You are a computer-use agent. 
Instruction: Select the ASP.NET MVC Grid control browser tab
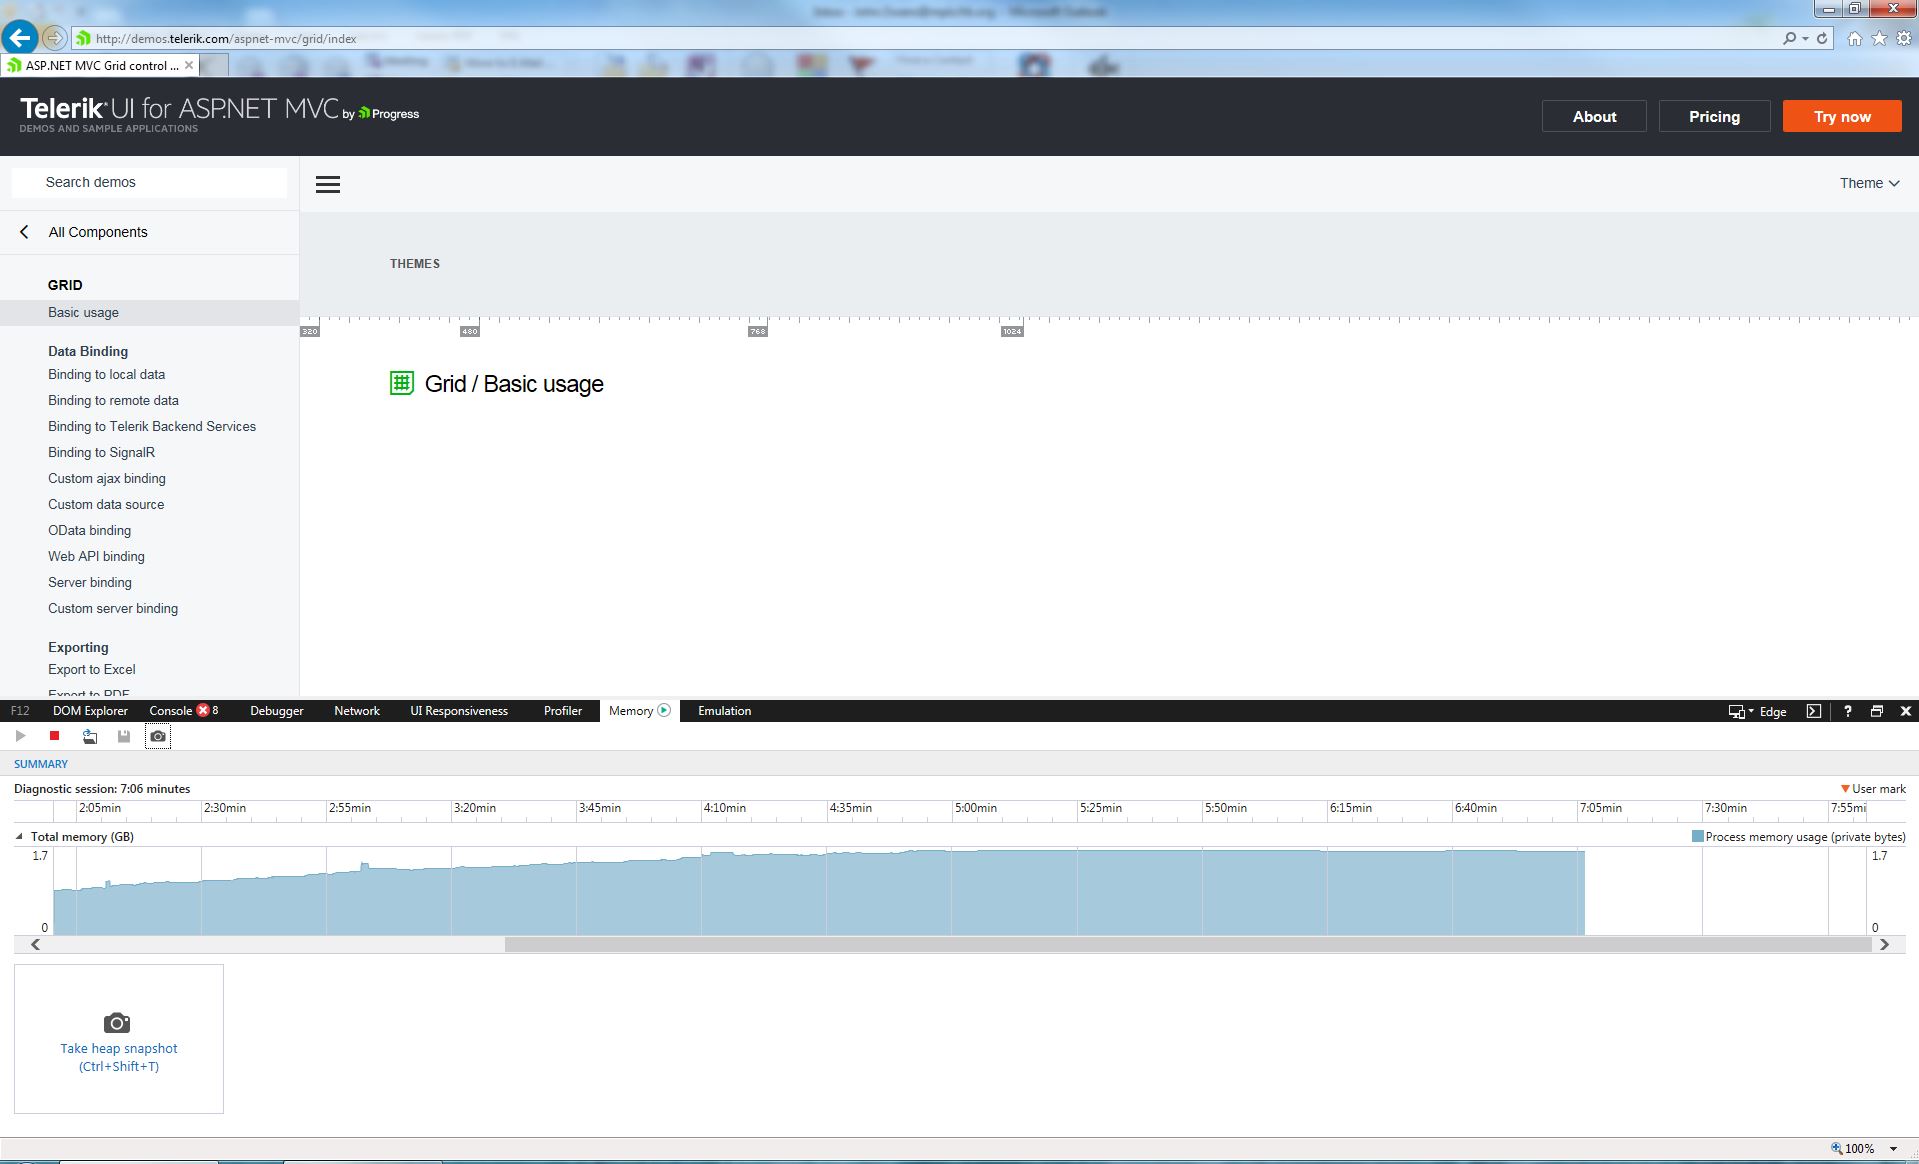point(100,65)
